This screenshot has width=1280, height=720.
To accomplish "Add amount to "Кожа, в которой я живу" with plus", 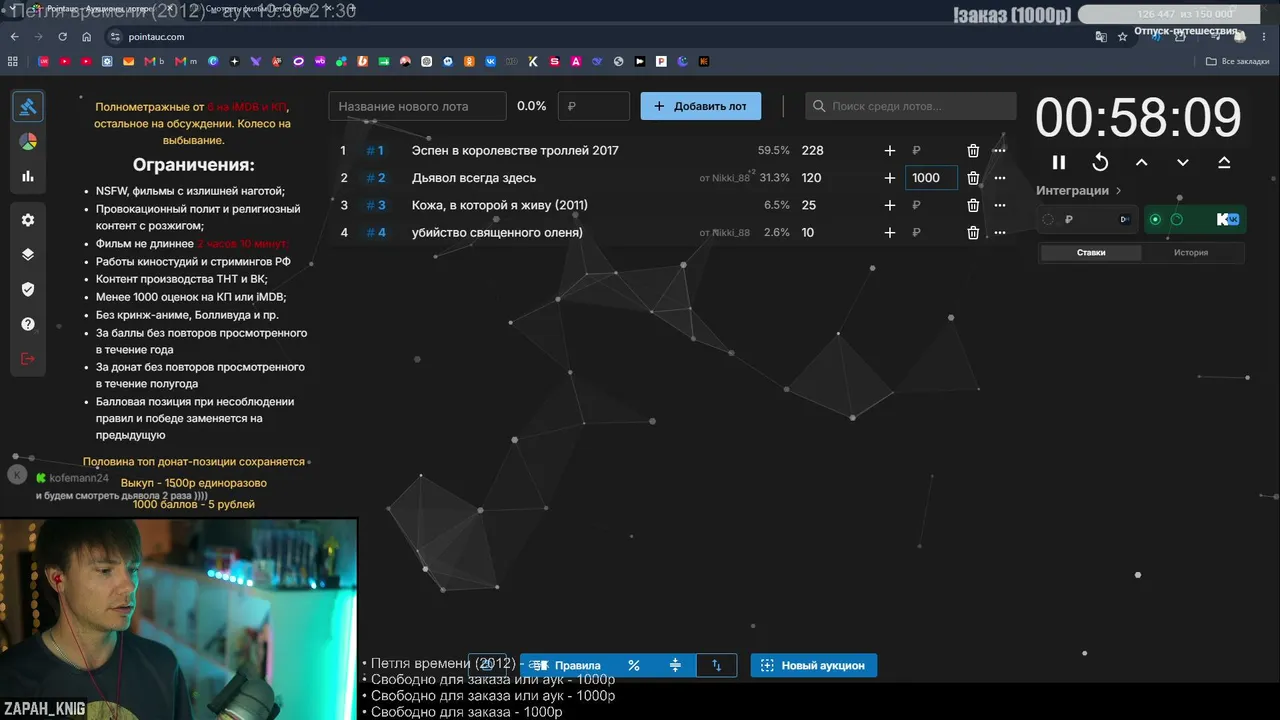I will point(890,205).
